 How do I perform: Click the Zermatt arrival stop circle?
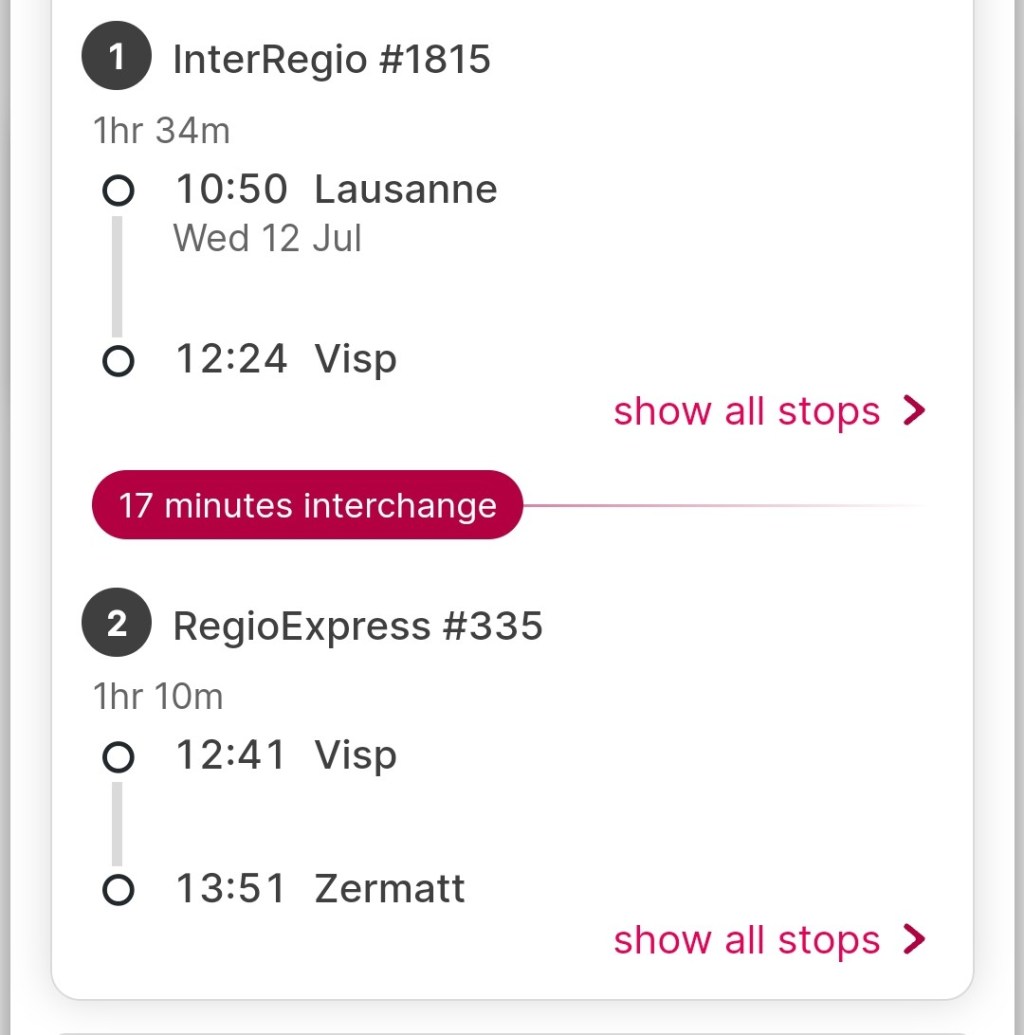[118, 889]
